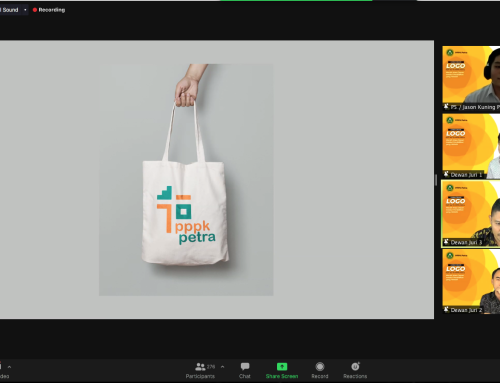Click the Sound label in top bar
Image resolution: width=500 pixels, height=383 pixels.
coord(10,10)
